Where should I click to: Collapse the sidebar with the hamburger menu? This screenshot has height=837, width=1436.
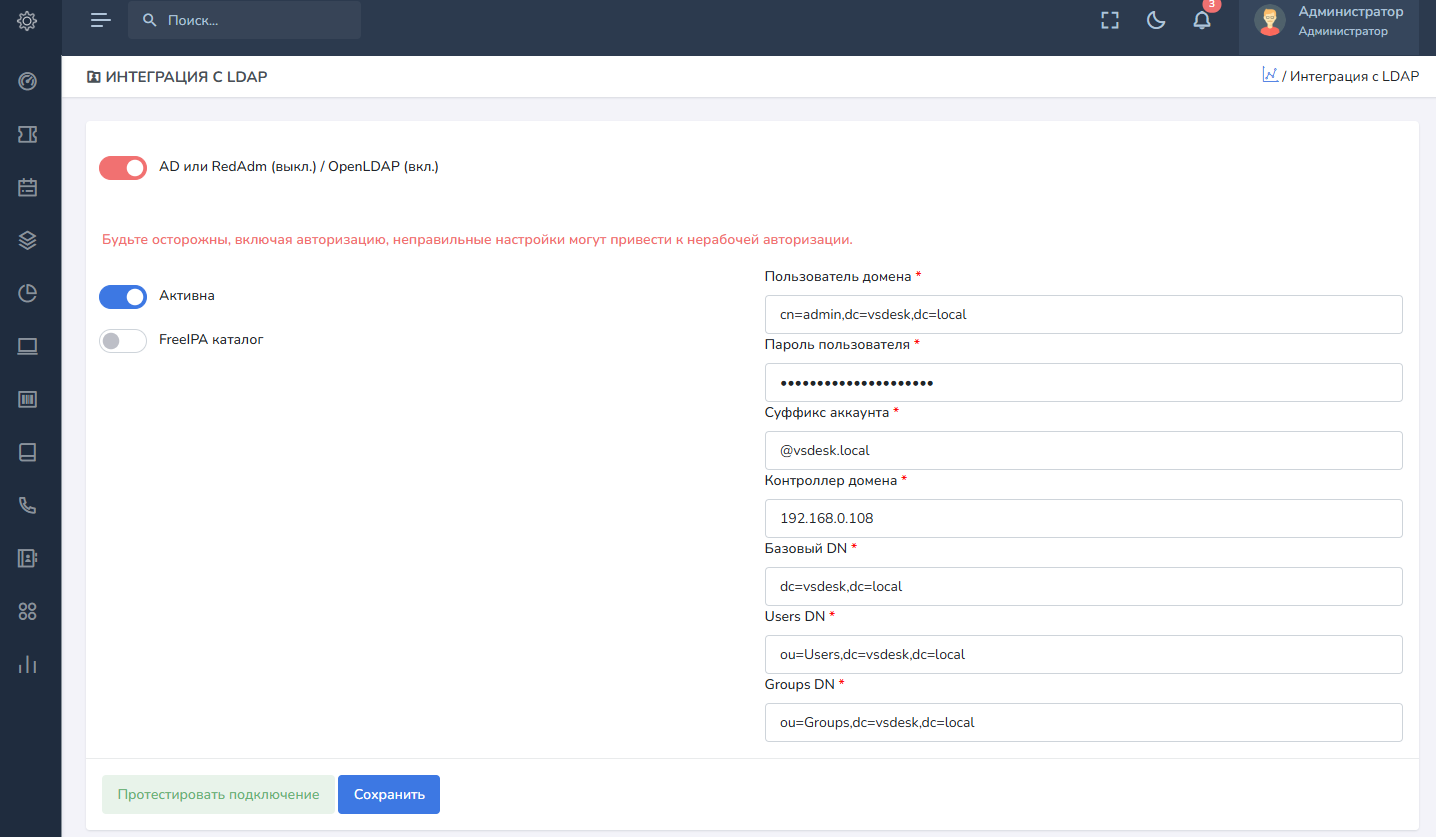point(100,20)
